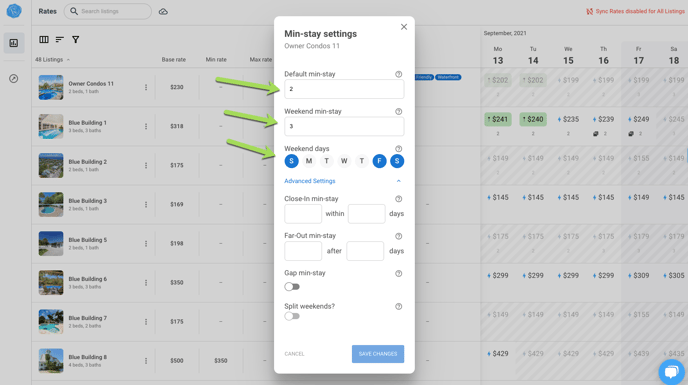Click the Advanced Settings link
Image resolution: width=688 pixels, height=385 pixels.
(310, 181)
